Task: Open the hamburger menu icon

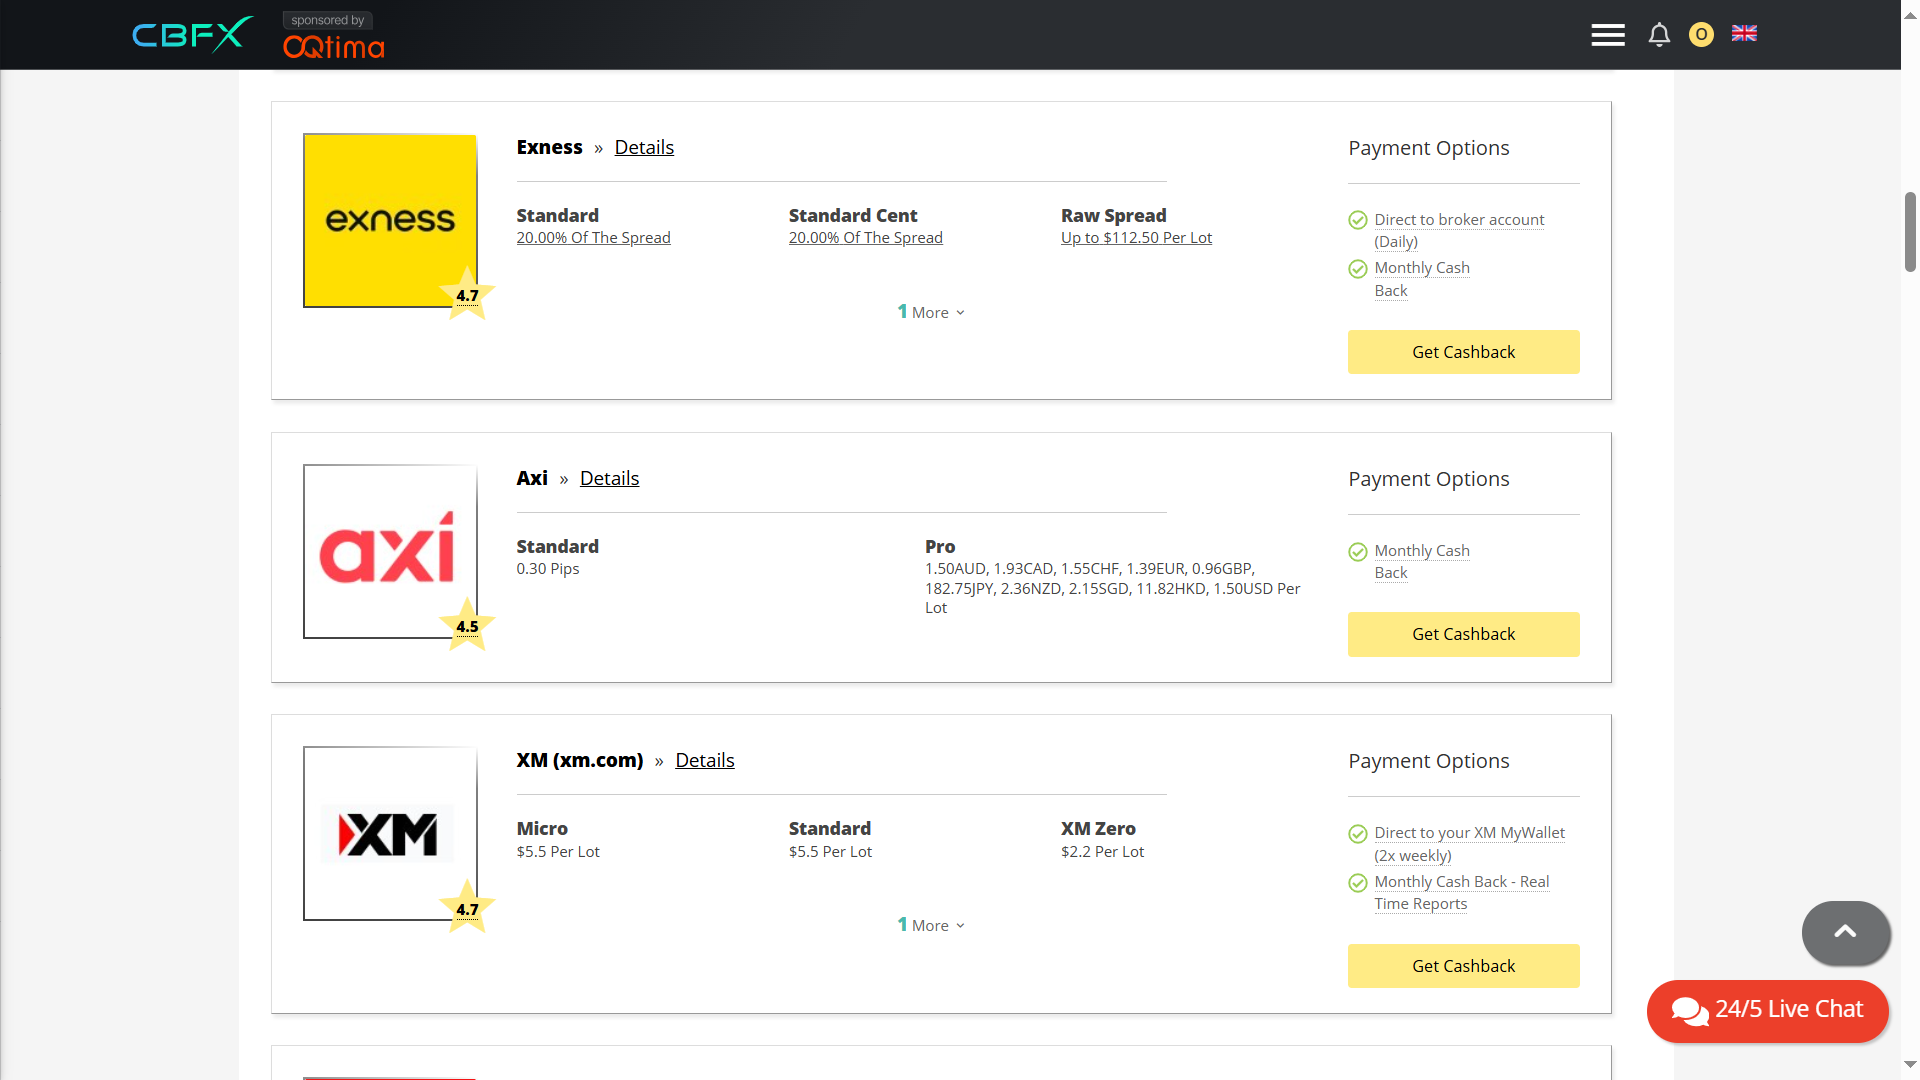Action: pyautogui.click(x=1607, y=35)
